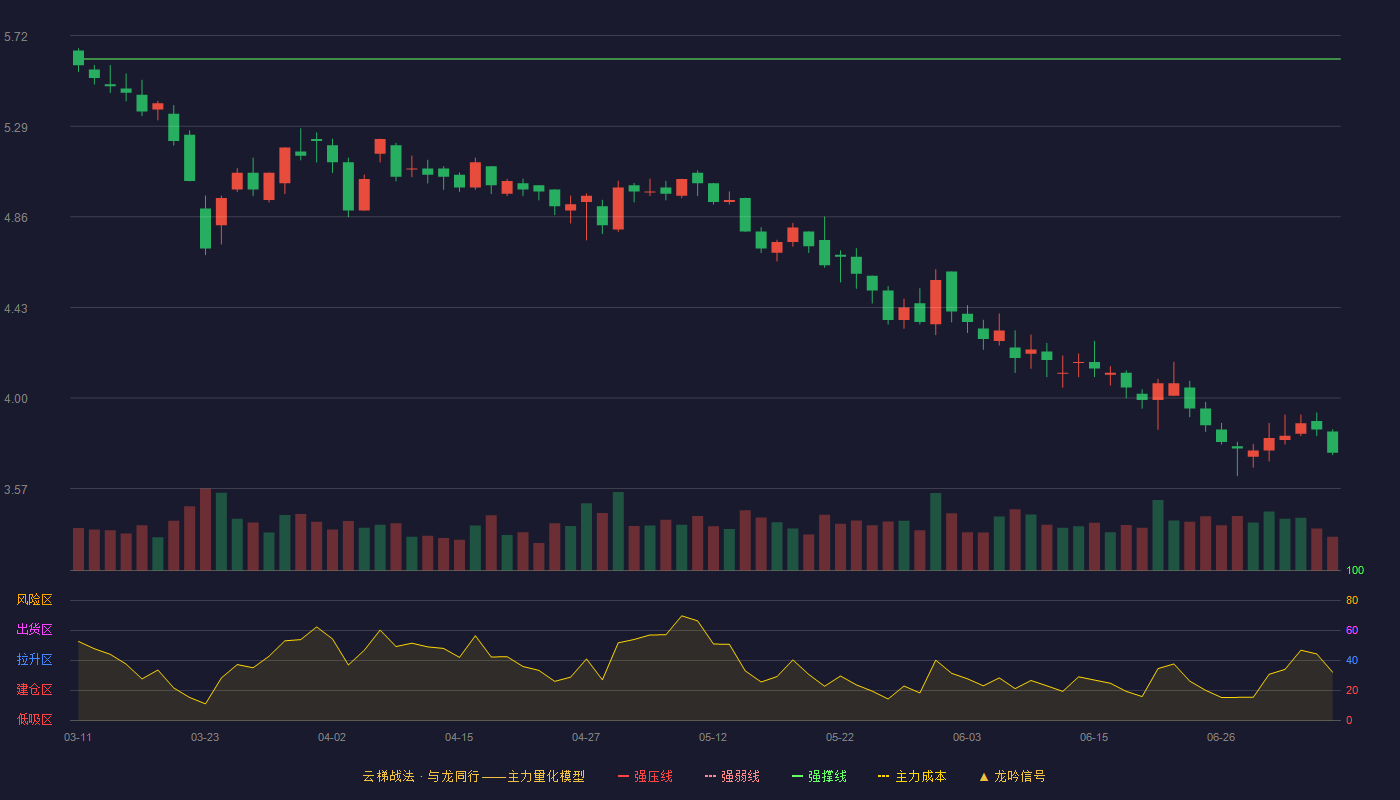
Task: Toggle the green 强撑线 legend entry
Action: (819, 776)
